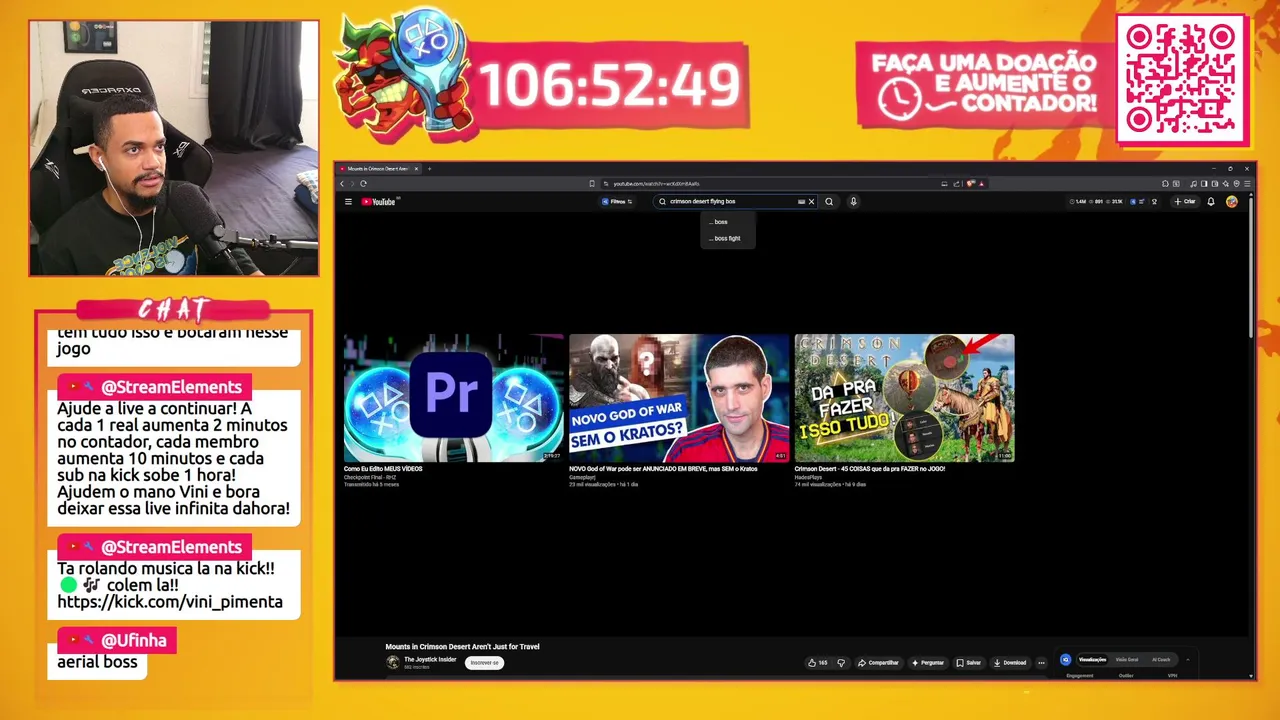Click the Compartilhar share button
This screenshot has height=720, width=1280.
[878, 663]
